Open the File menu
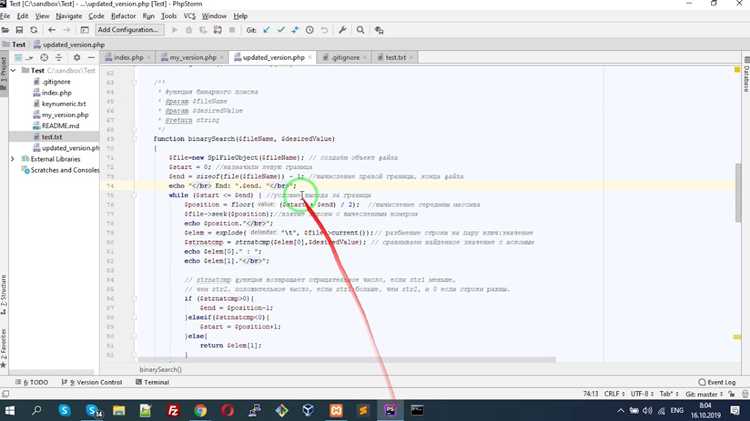 (x=5, y=16)
